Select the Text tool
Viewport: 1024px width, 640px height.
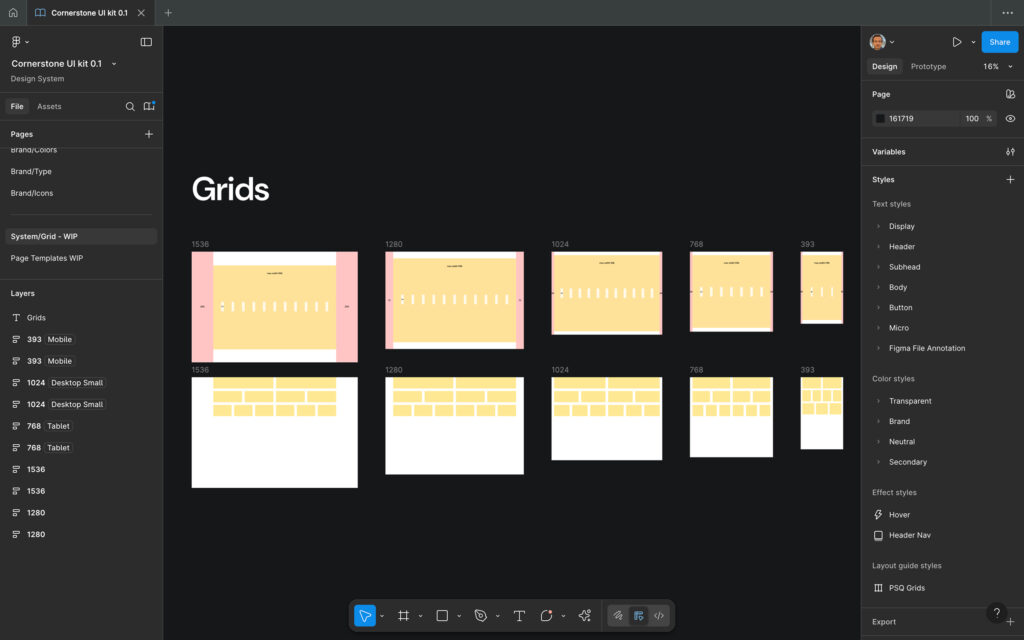pyautogui.click(x=519, y=616)
